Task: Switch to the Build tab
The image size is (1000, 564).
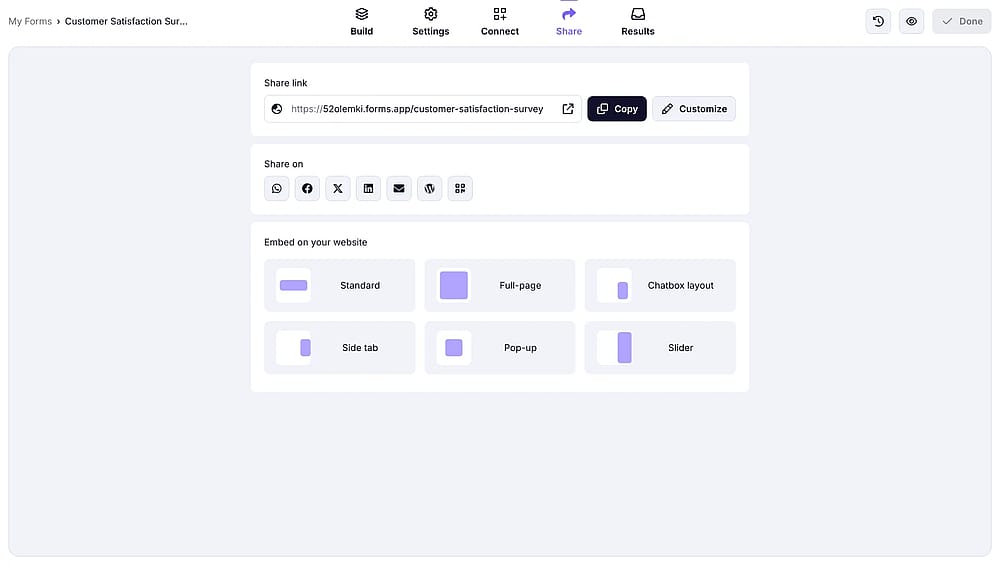Action: point(362,22)
